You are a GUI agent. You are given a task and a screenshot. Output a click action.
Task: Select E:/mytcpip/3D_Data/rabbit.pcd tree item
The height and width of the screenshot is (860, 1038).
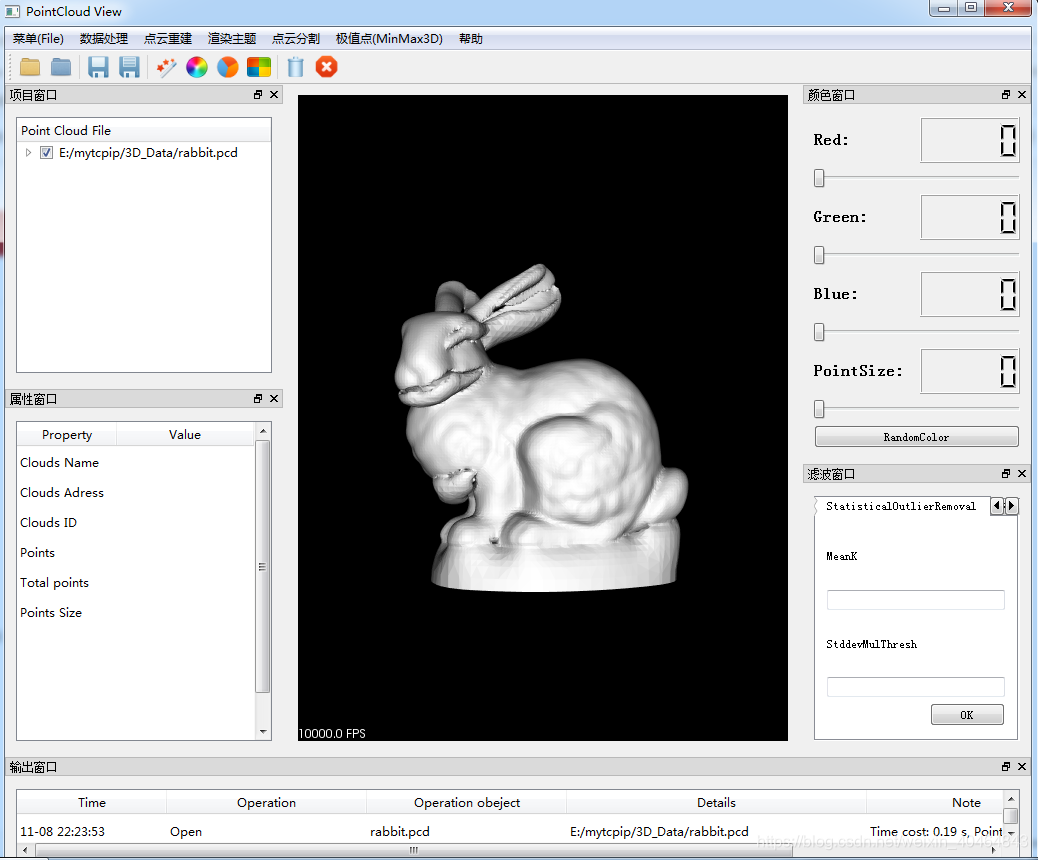point(148,153)
